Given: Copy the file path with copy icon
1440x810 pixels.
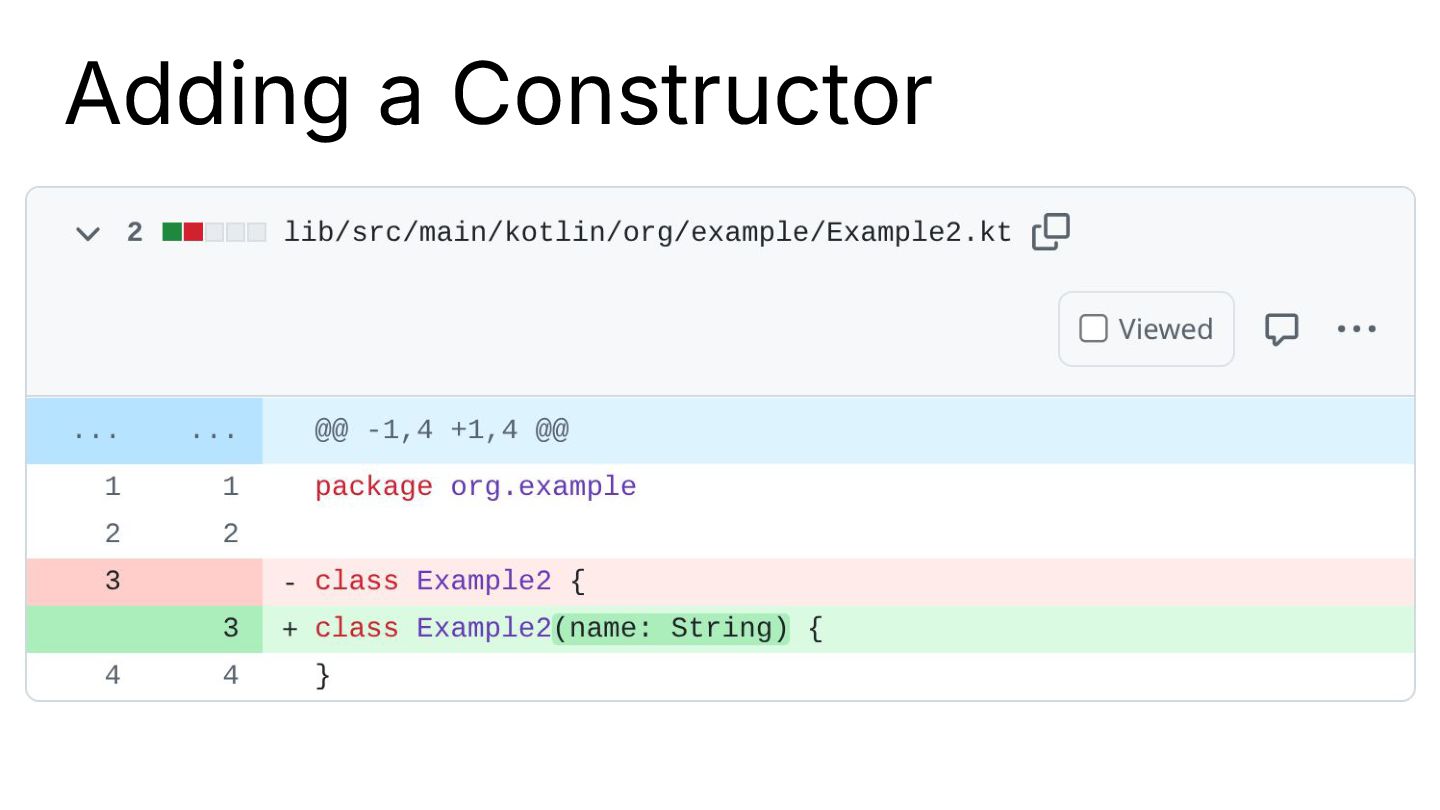Looking at the screenshot, I should [x=1050, y=232].
